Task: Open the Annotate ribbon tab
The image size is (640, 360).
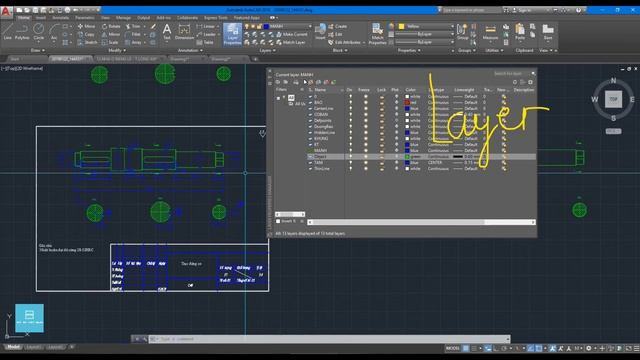Action: [60, 18]
